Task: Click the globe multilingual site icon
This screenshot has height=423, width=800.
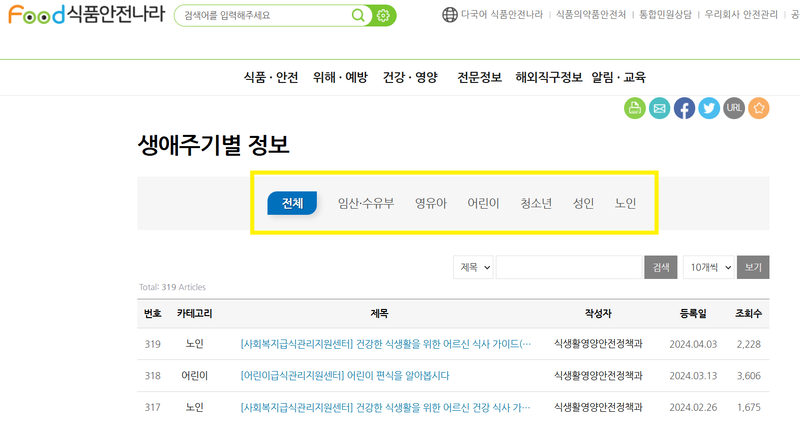Action: (x=450, y=15)
